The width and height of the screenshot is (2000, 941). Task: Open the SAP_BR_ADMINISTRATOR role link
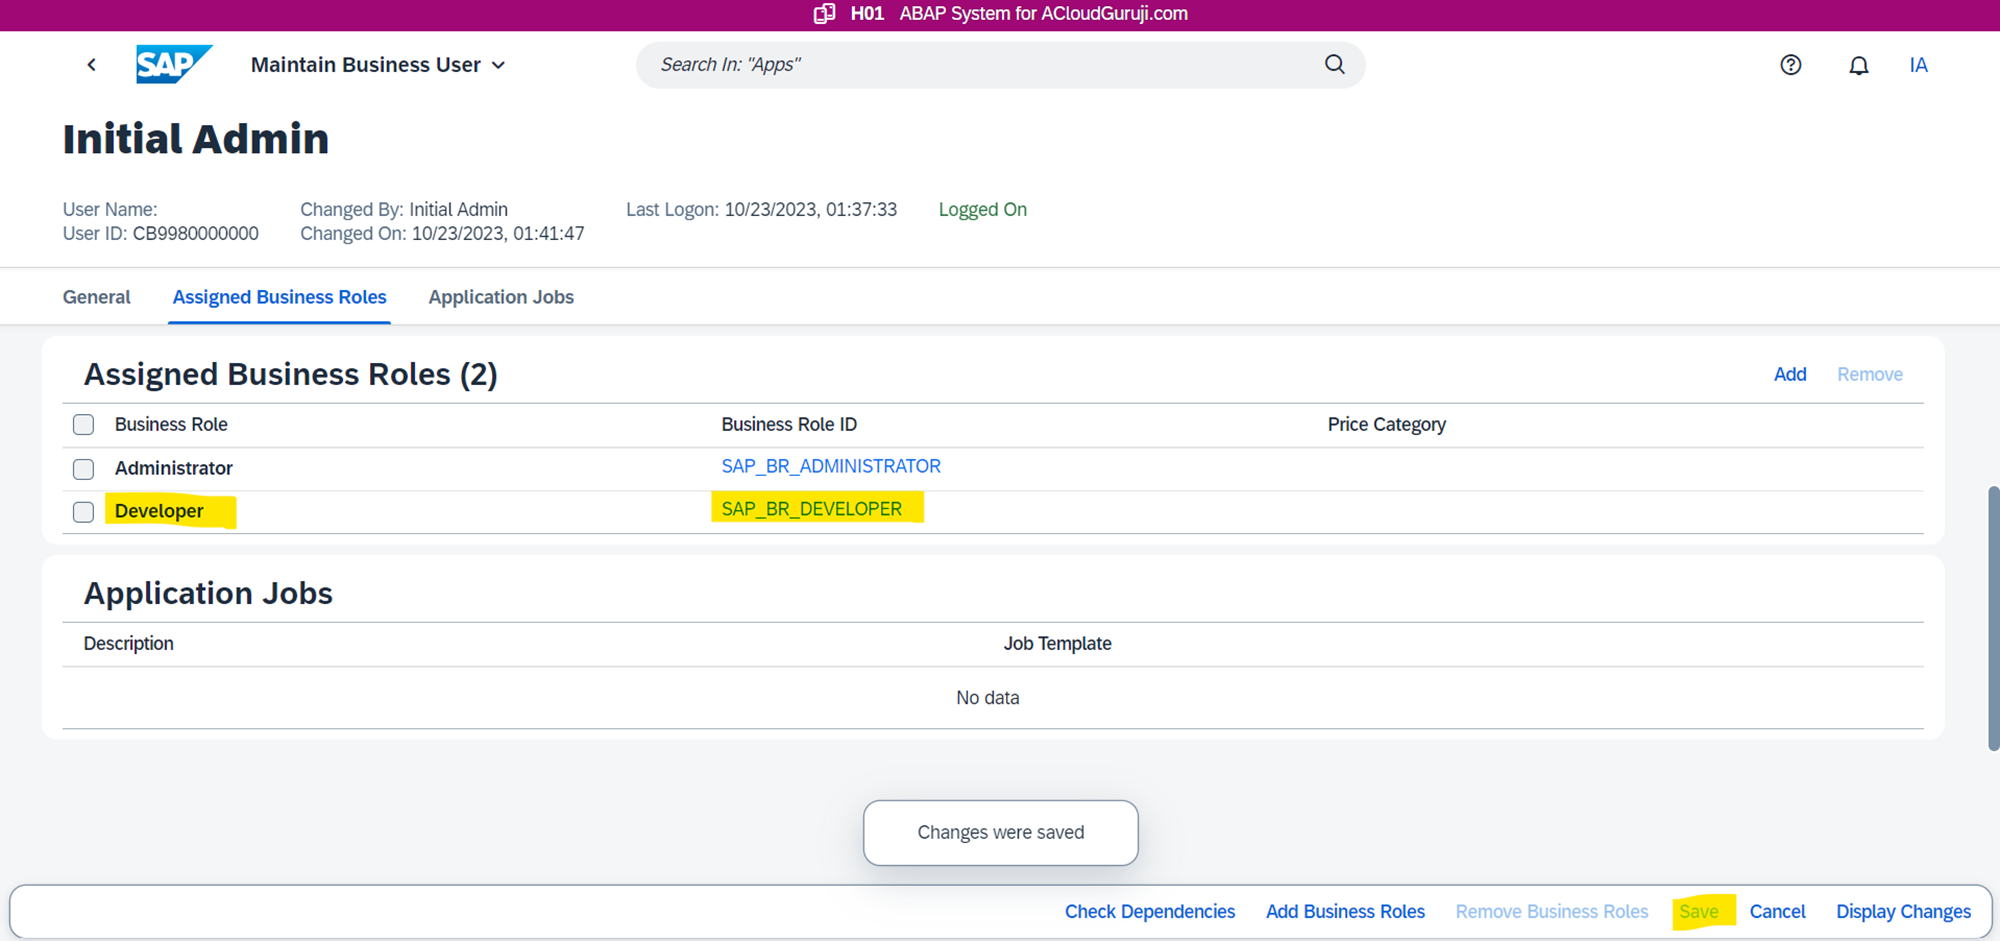(x=830, y=466)
